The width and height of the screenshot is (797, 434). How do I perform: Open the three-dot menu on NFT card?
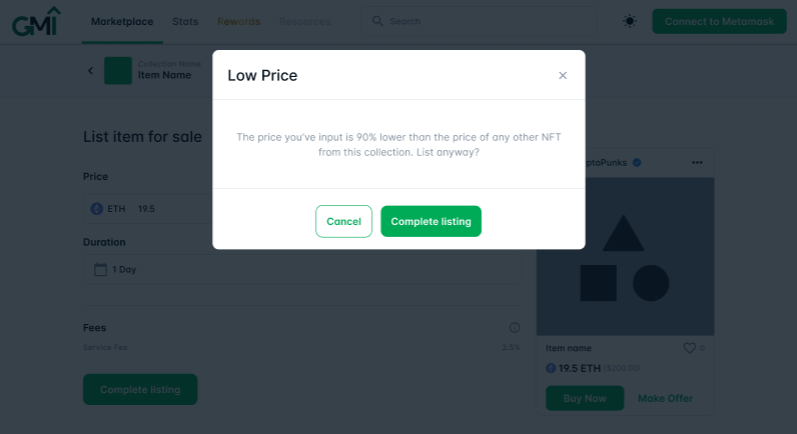[697, 163]
